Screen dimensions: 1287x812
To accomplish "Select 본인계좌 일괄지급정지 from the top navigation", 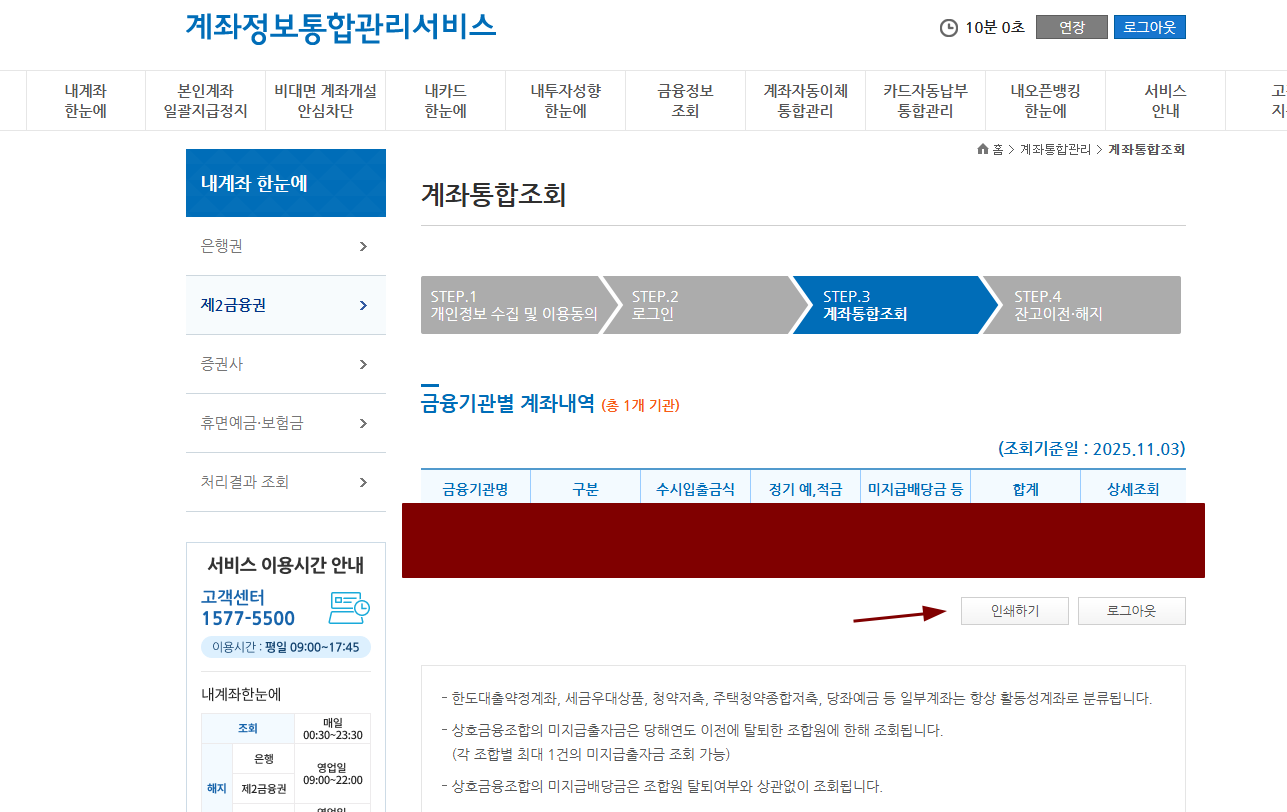I will click(205, 100).
